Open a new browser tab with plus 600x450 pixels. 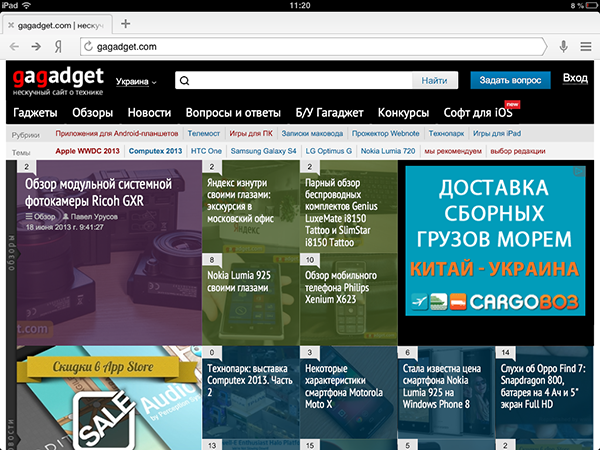[x=126, y=24]
